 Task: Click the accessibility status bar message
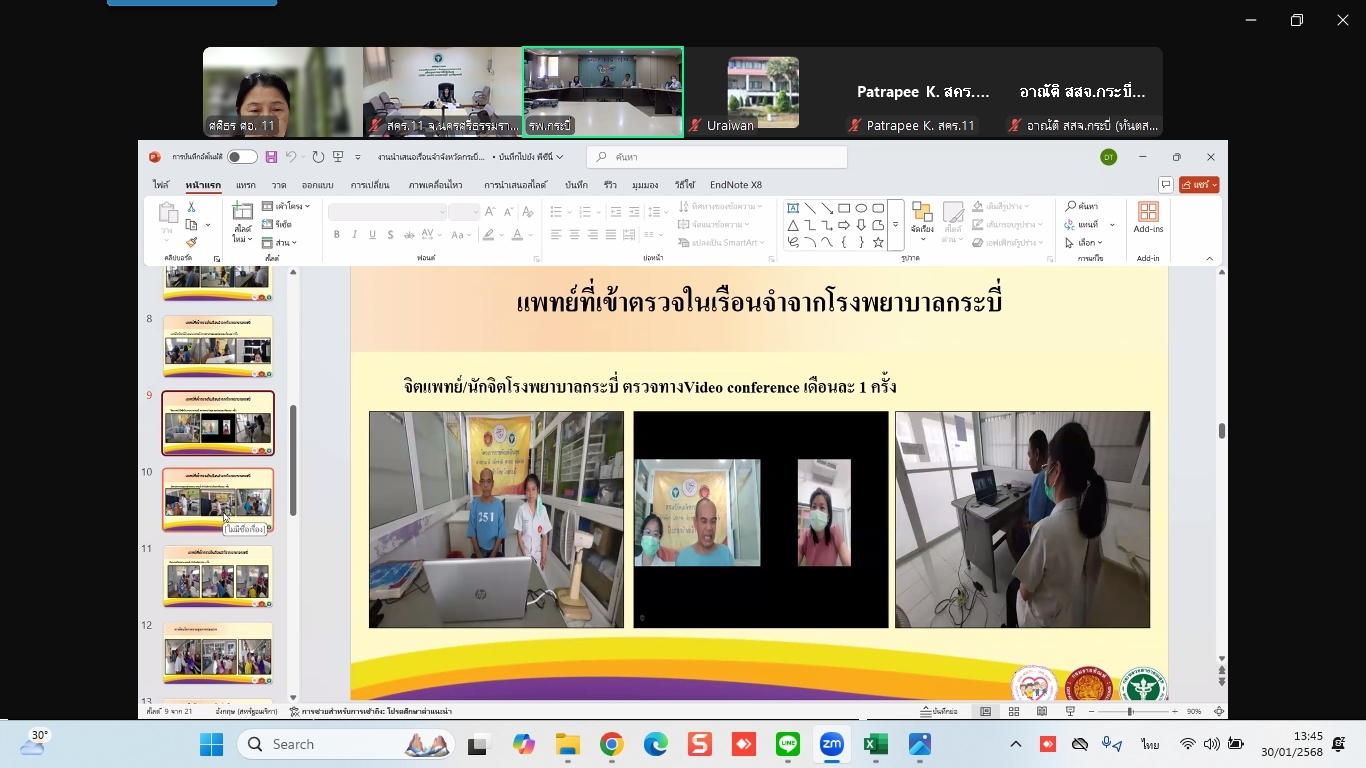click(370, 711)
